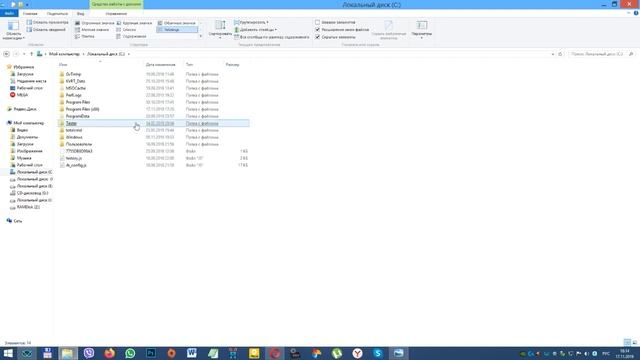The image size is (640, 360).
Task: Open Firefox from the taskbar
Action: (109, 353)
